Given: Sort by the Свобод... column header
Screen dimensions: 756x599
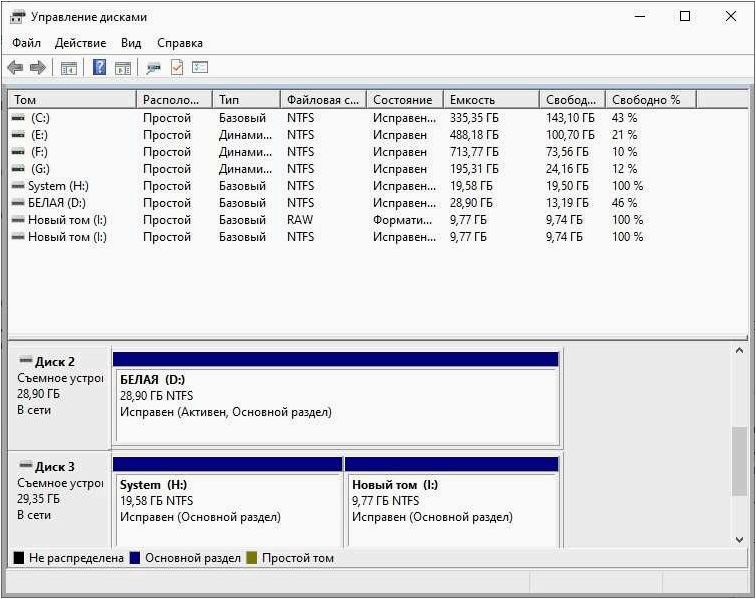Looking at the screenshot, I should pos(572,100).
